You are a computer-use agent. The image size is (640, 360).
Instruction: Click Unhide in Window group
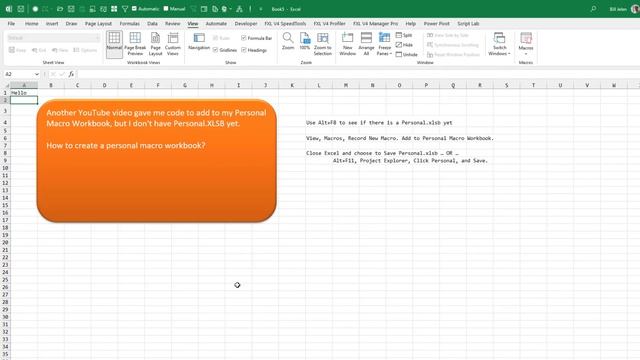[407, 54]
